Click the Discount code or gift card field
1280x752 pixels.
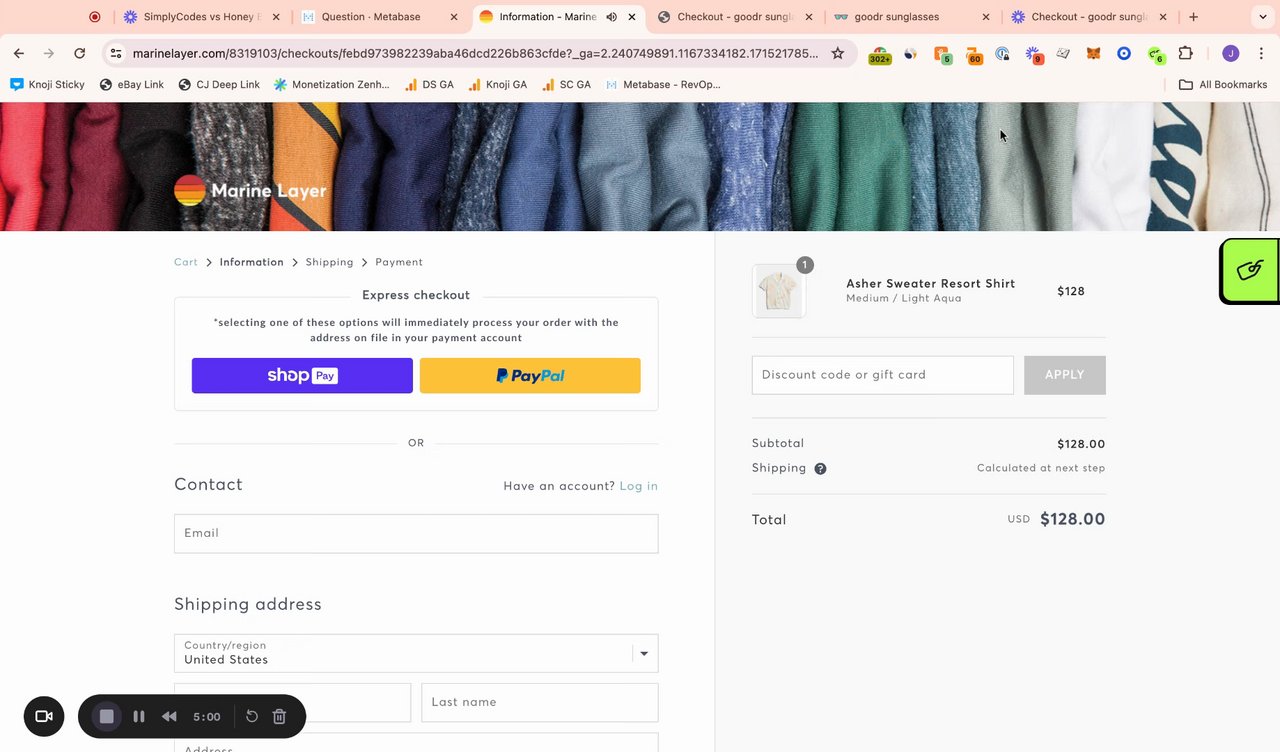pyautogui.click(x=882, y=375)
